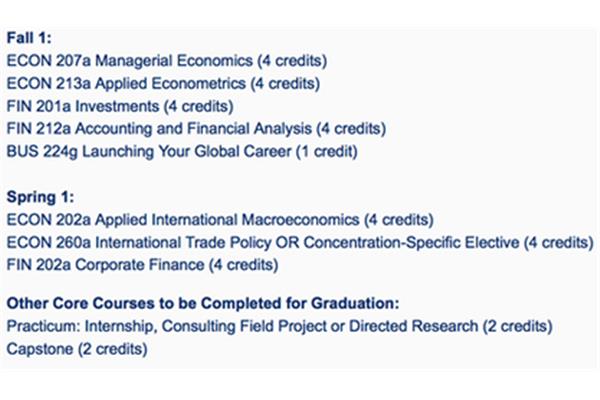Click the 1 credit label for BUS 224g

click(326, 152)
